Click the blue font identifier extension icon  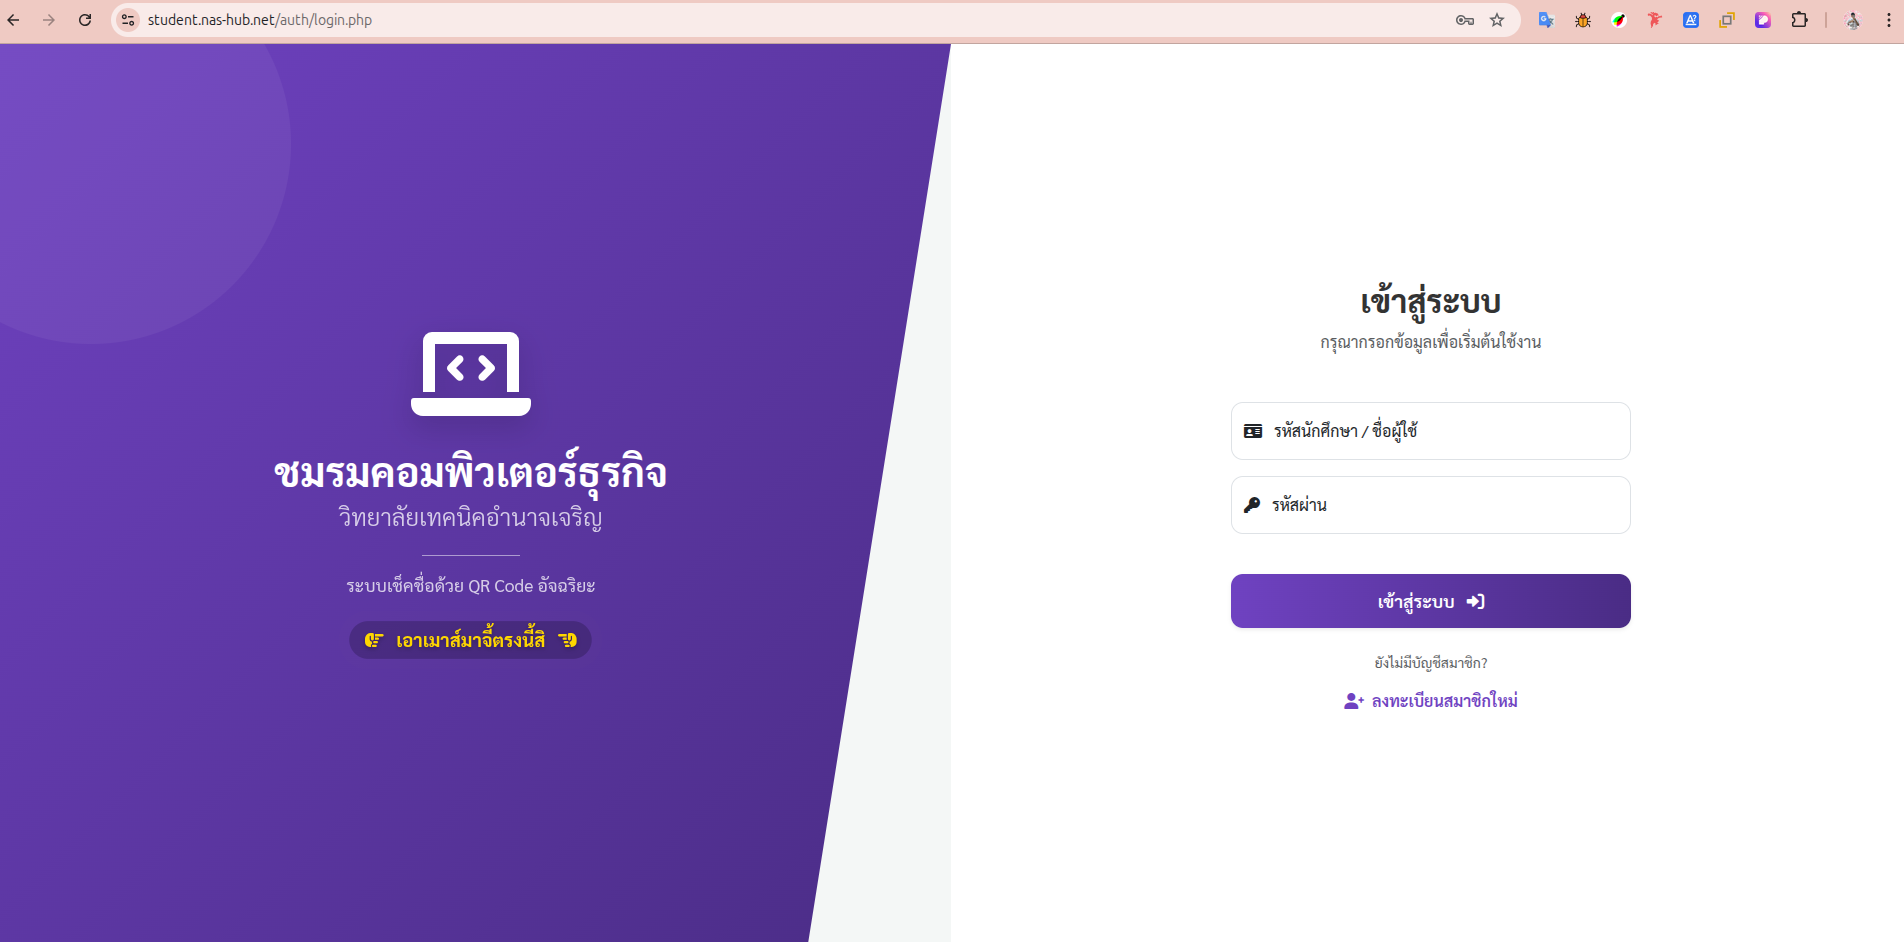coord(1690,20)
